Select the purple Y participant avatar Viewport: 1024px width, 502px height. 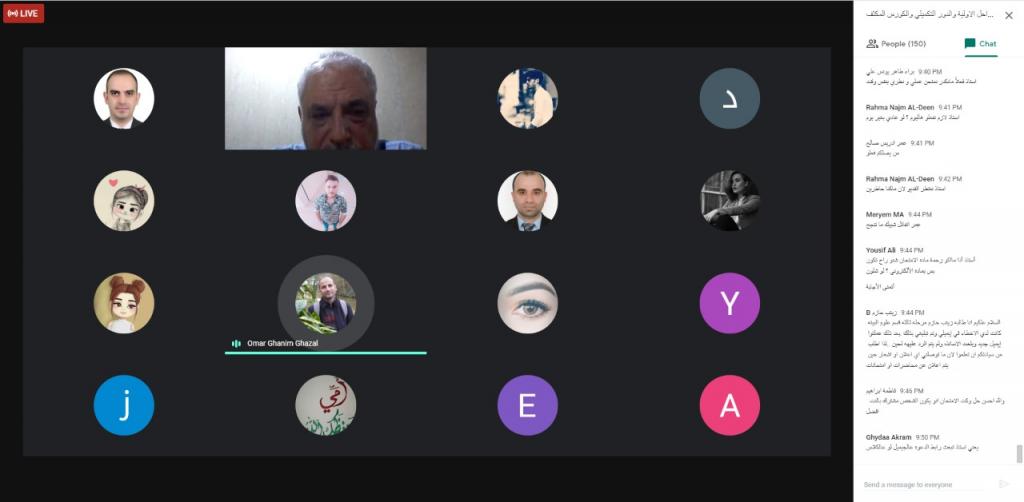(729, 303)
